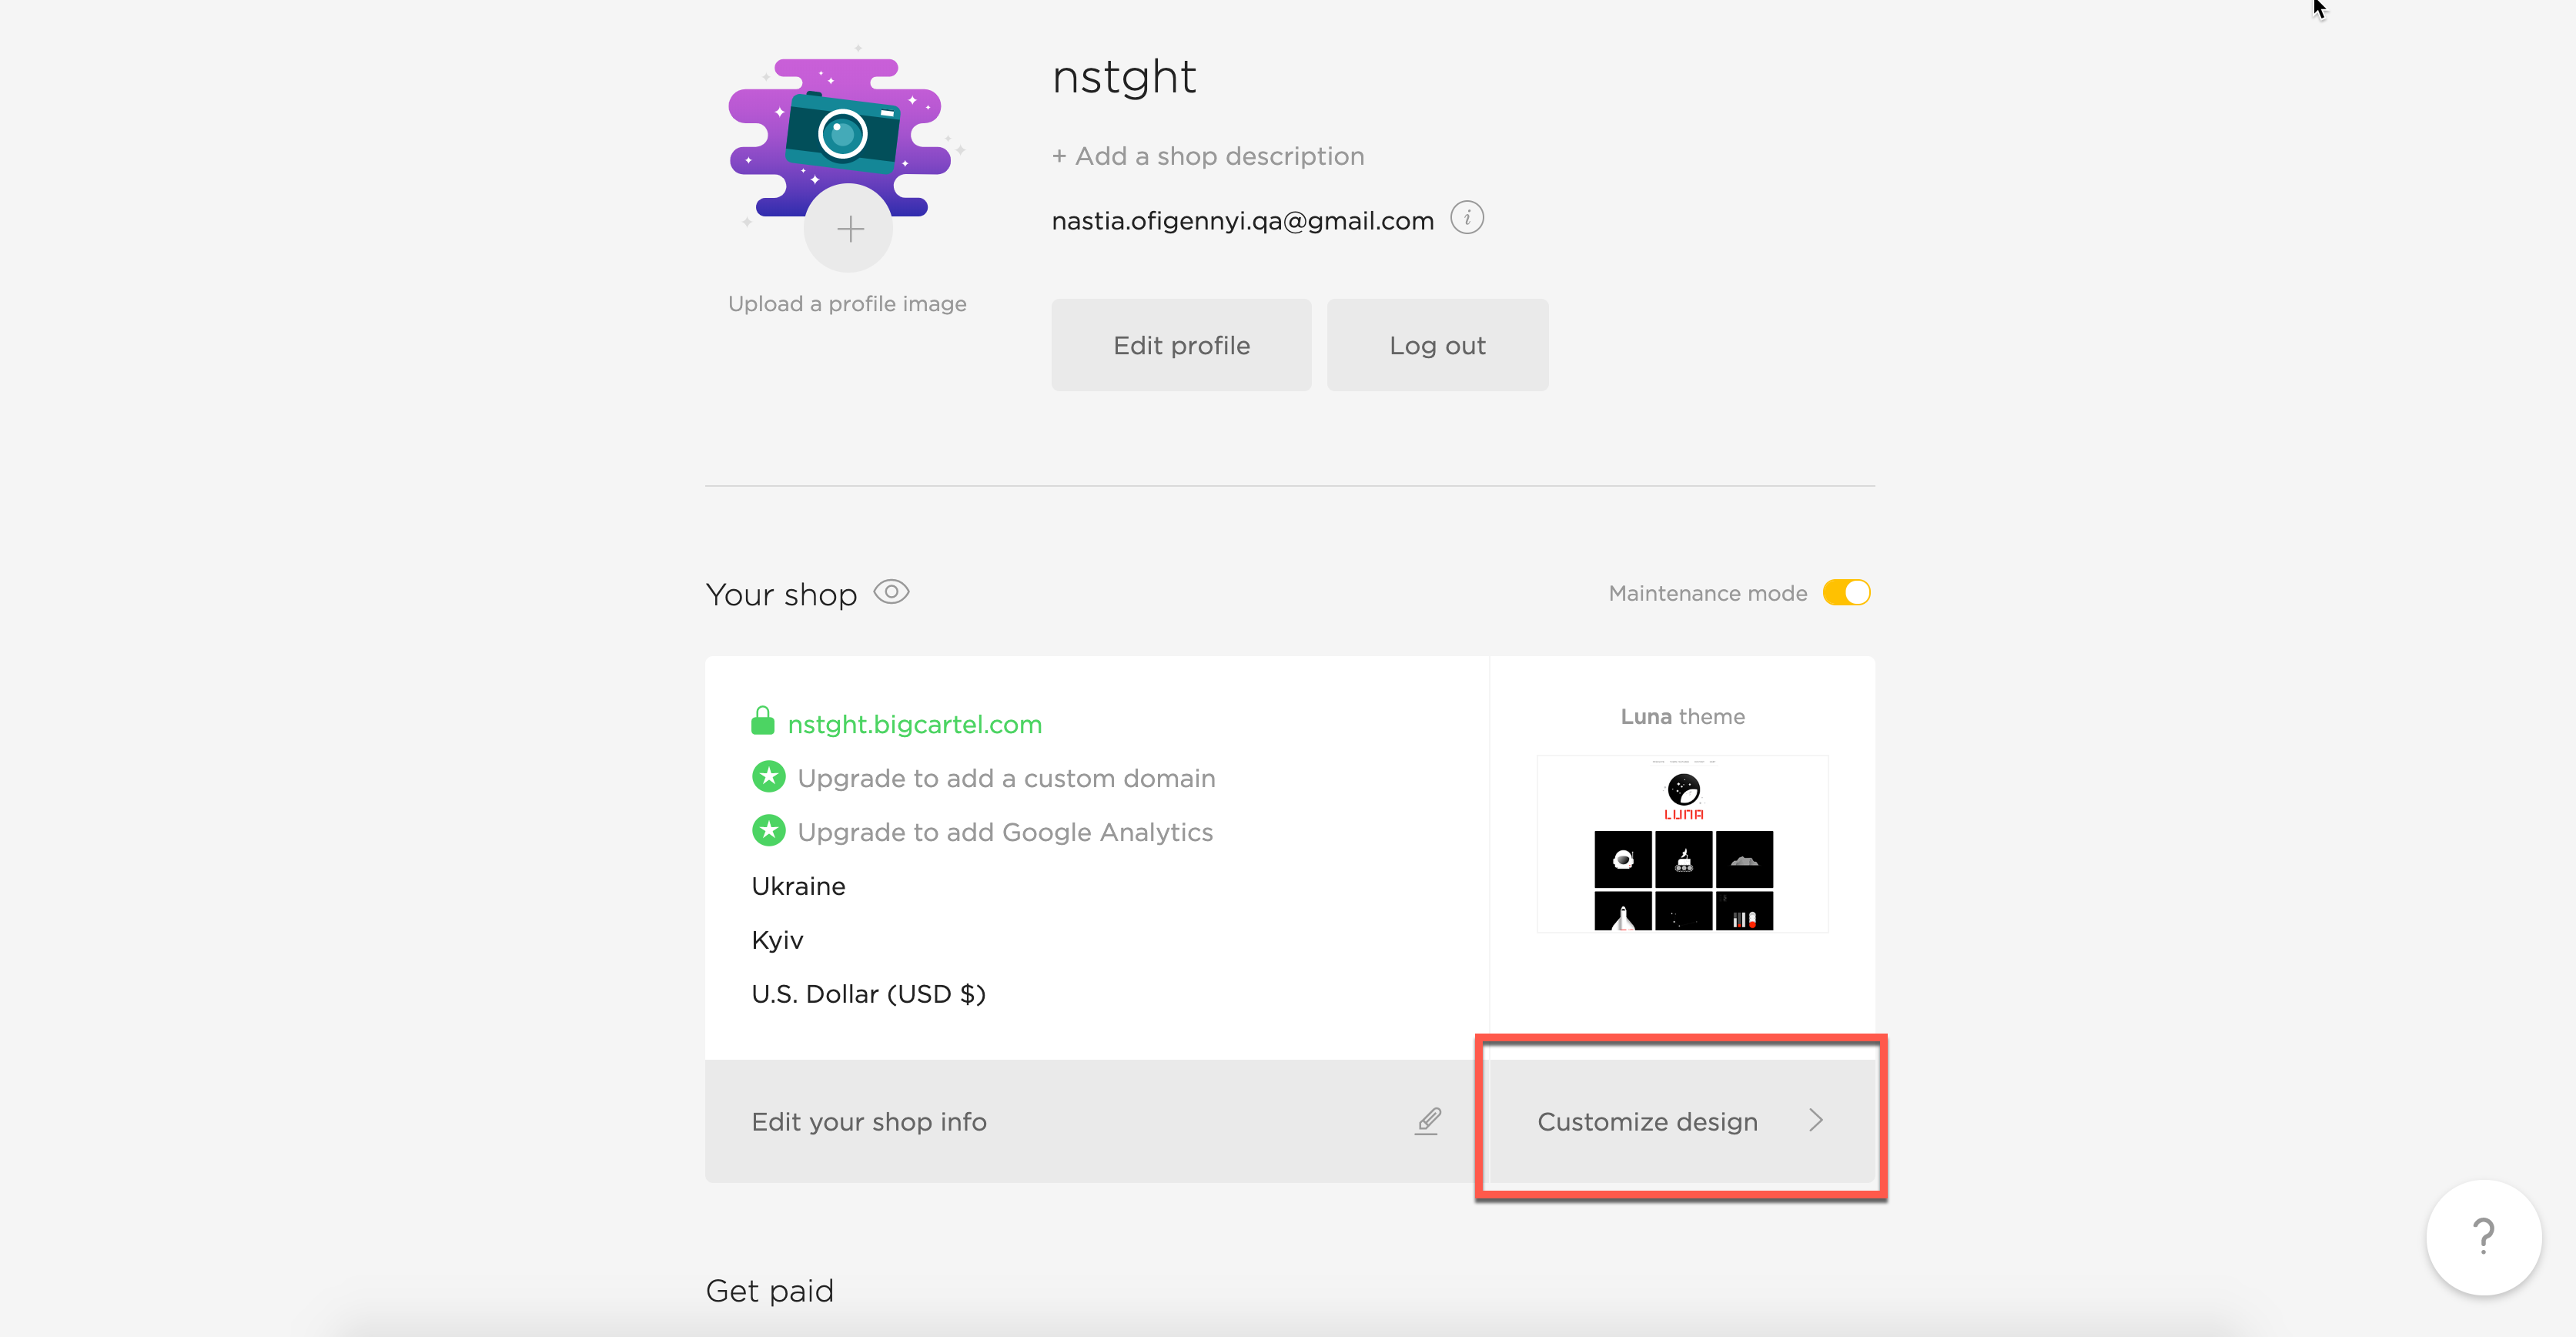Expand Customize design using the chevron arrow

point(1816,1121)
